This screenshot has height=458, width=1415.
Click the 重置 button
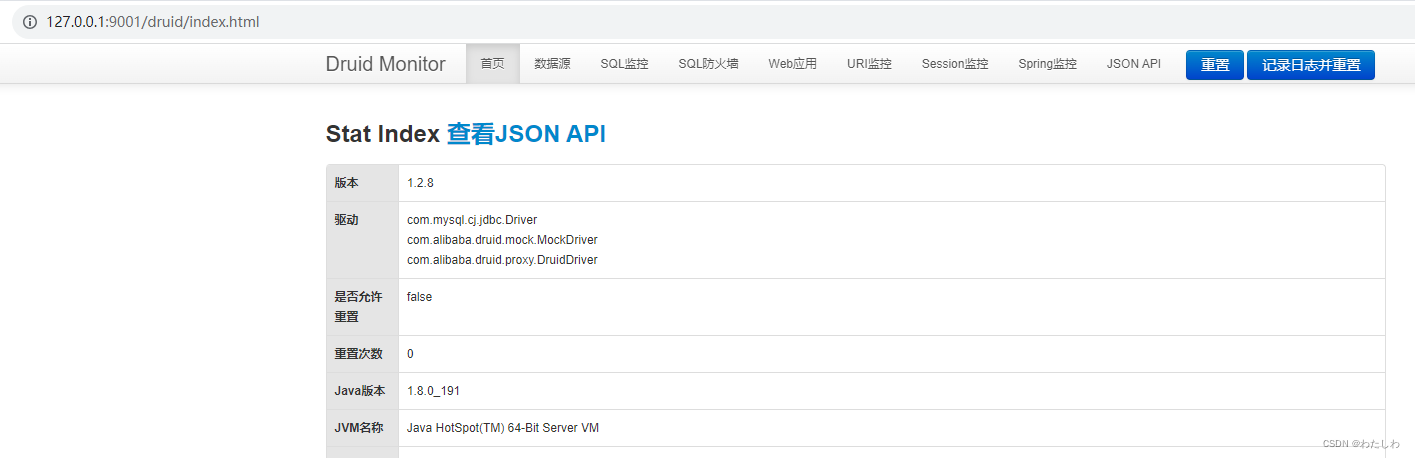tap(1215, 65)
